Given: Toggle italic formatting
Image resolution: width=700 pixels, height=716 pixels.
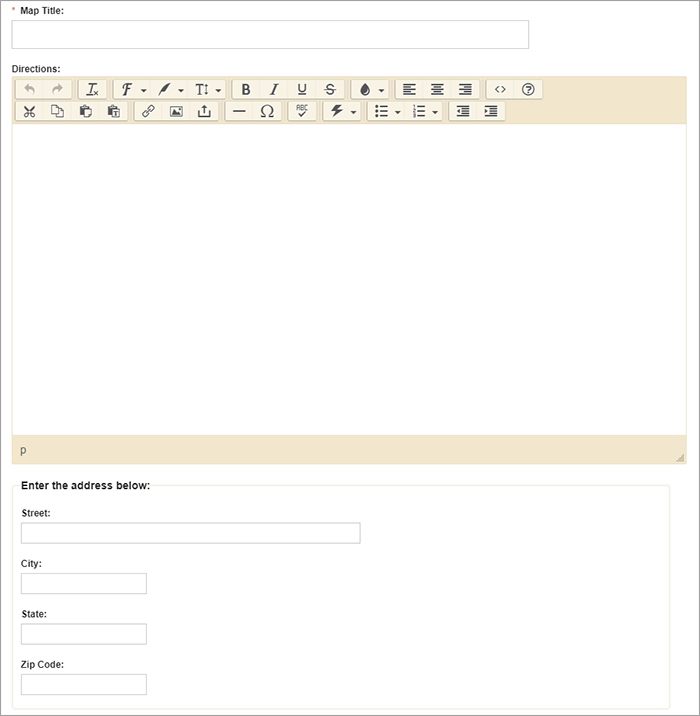Looking at the screenshot, I should [274, 89].
